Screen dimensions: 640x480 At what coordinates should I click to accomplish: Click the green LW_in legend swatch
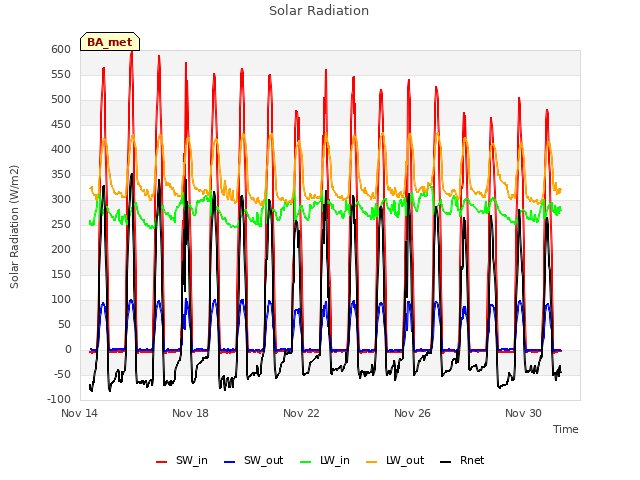[x=306, y=462]
